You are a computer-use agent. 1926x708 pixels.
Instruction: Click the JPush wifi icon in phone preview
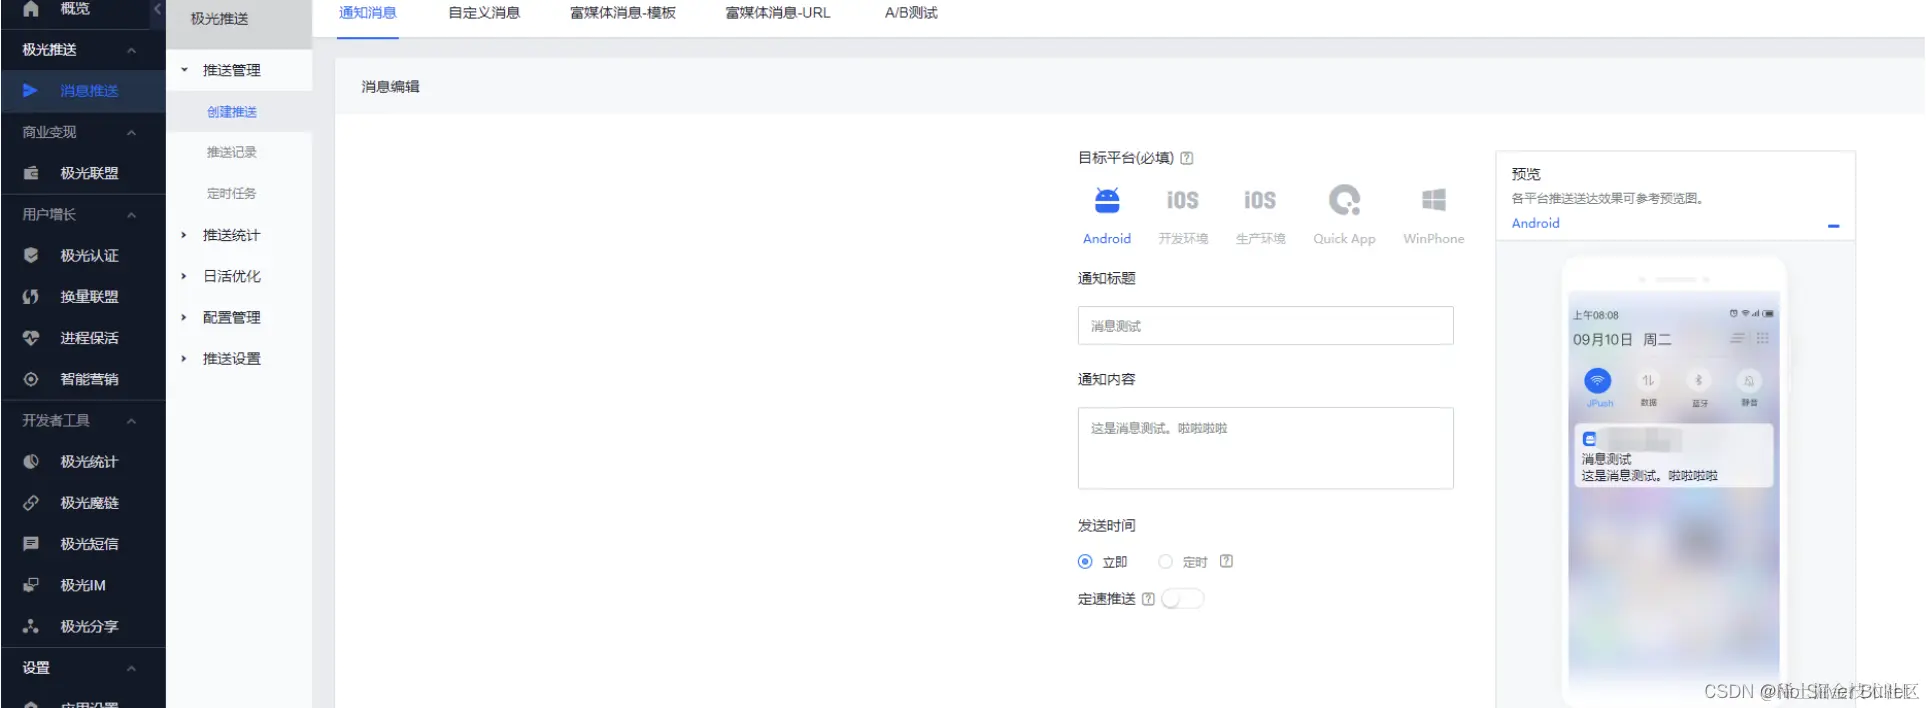tap(1598, 381)
